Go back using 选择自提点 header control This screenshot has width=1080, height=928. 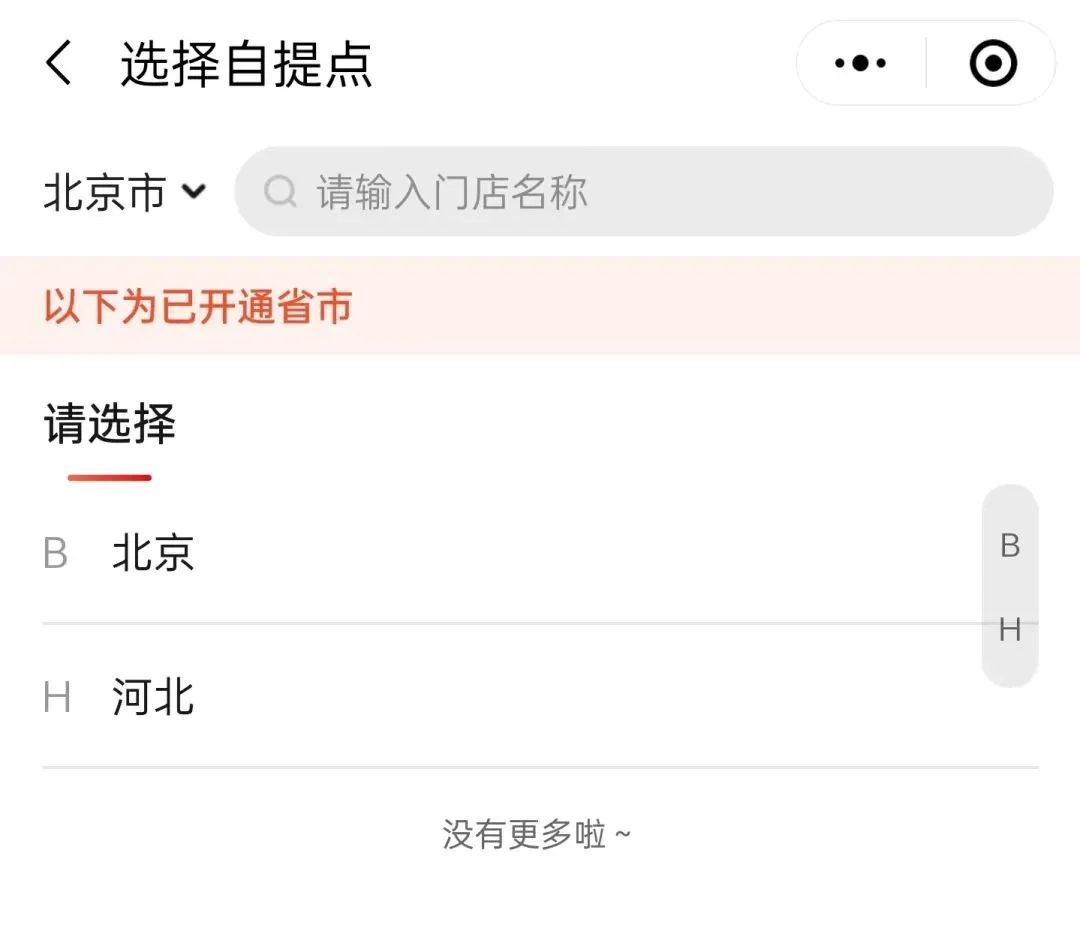[x=58, y=62]
